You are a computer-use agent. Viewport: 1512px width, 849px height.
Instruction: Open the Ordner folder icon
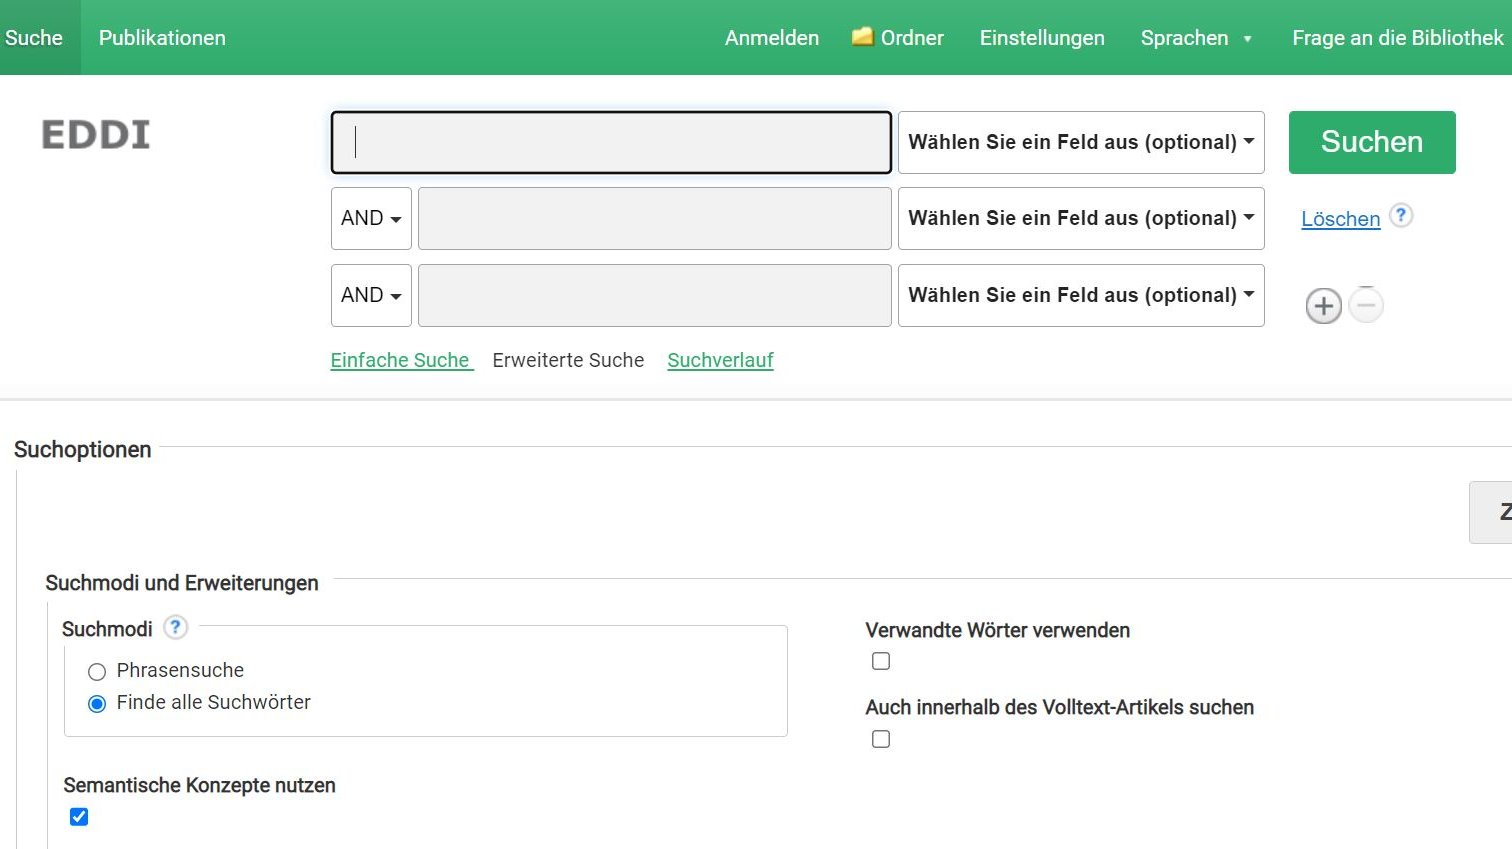pyautogui.click(x=862, y=37)
